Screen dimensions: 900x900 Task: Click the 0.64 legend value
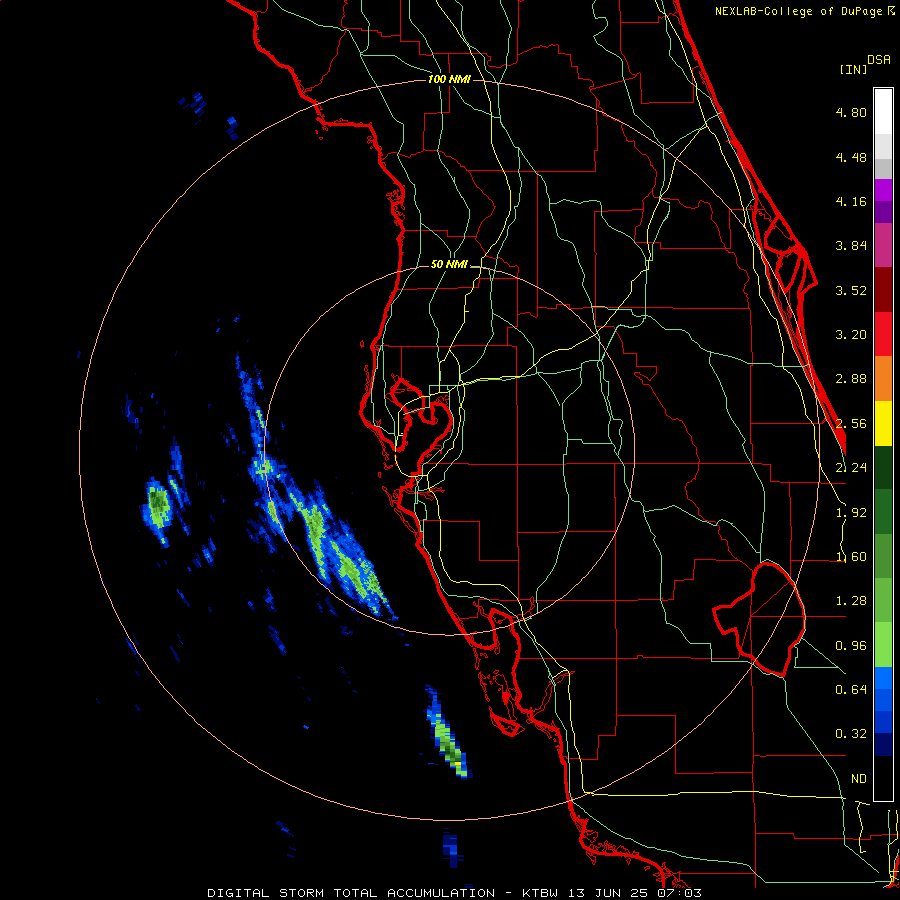point(851,689)
